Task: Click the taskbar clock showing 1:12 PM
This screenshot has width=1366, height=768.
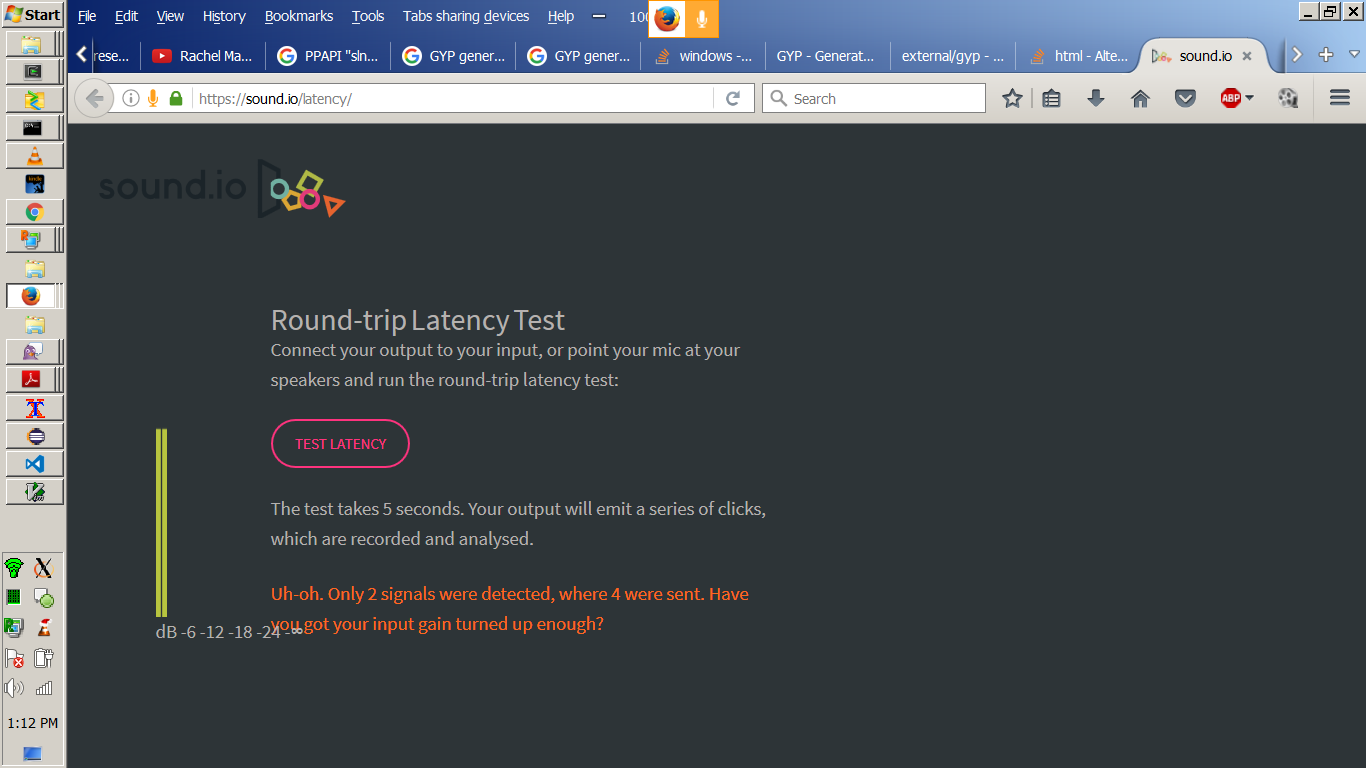Action: tap(33, 722)
